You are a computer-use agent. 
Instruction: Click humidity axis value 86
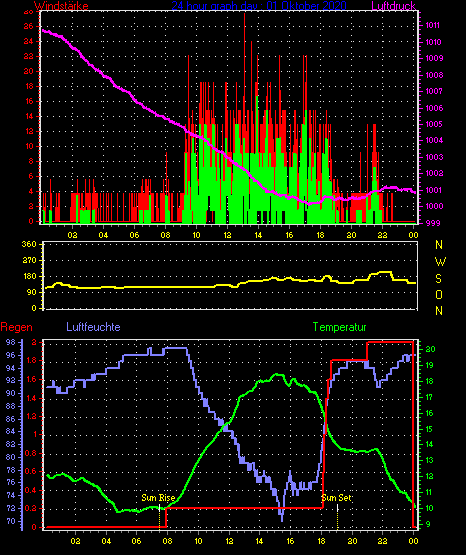pyautogui.click(x=11, y=419)
